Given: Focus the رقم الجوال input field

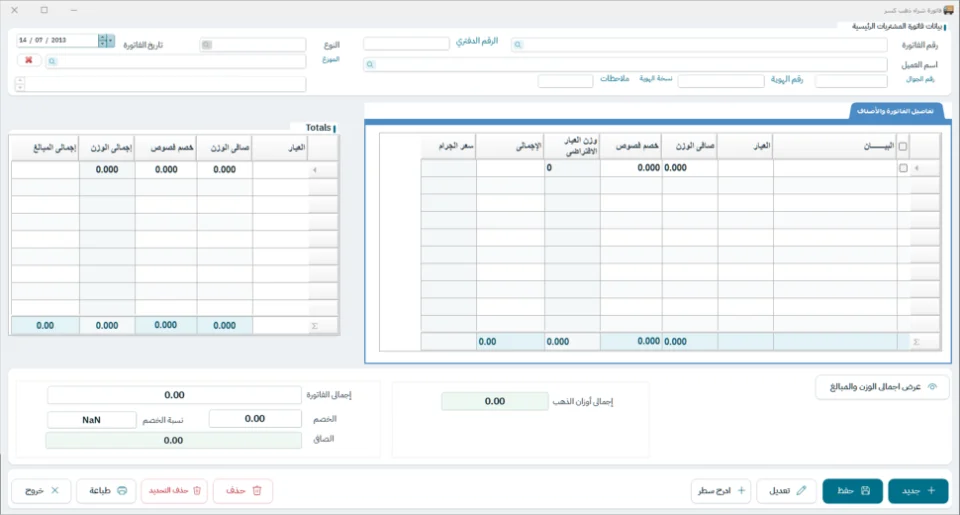Looking at the screenshot, I should click(851, 81).
